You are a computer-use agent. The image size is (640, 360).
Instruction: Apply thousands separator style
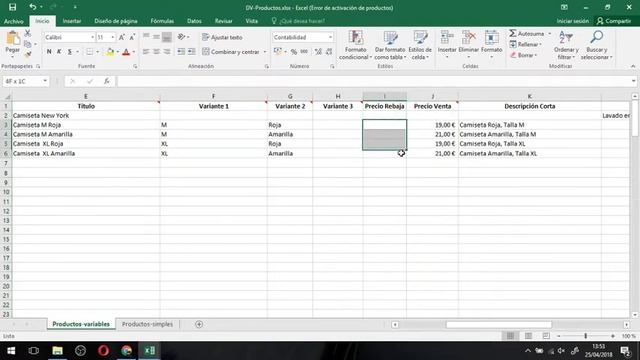pyautogui.click(x=304, y=52)
